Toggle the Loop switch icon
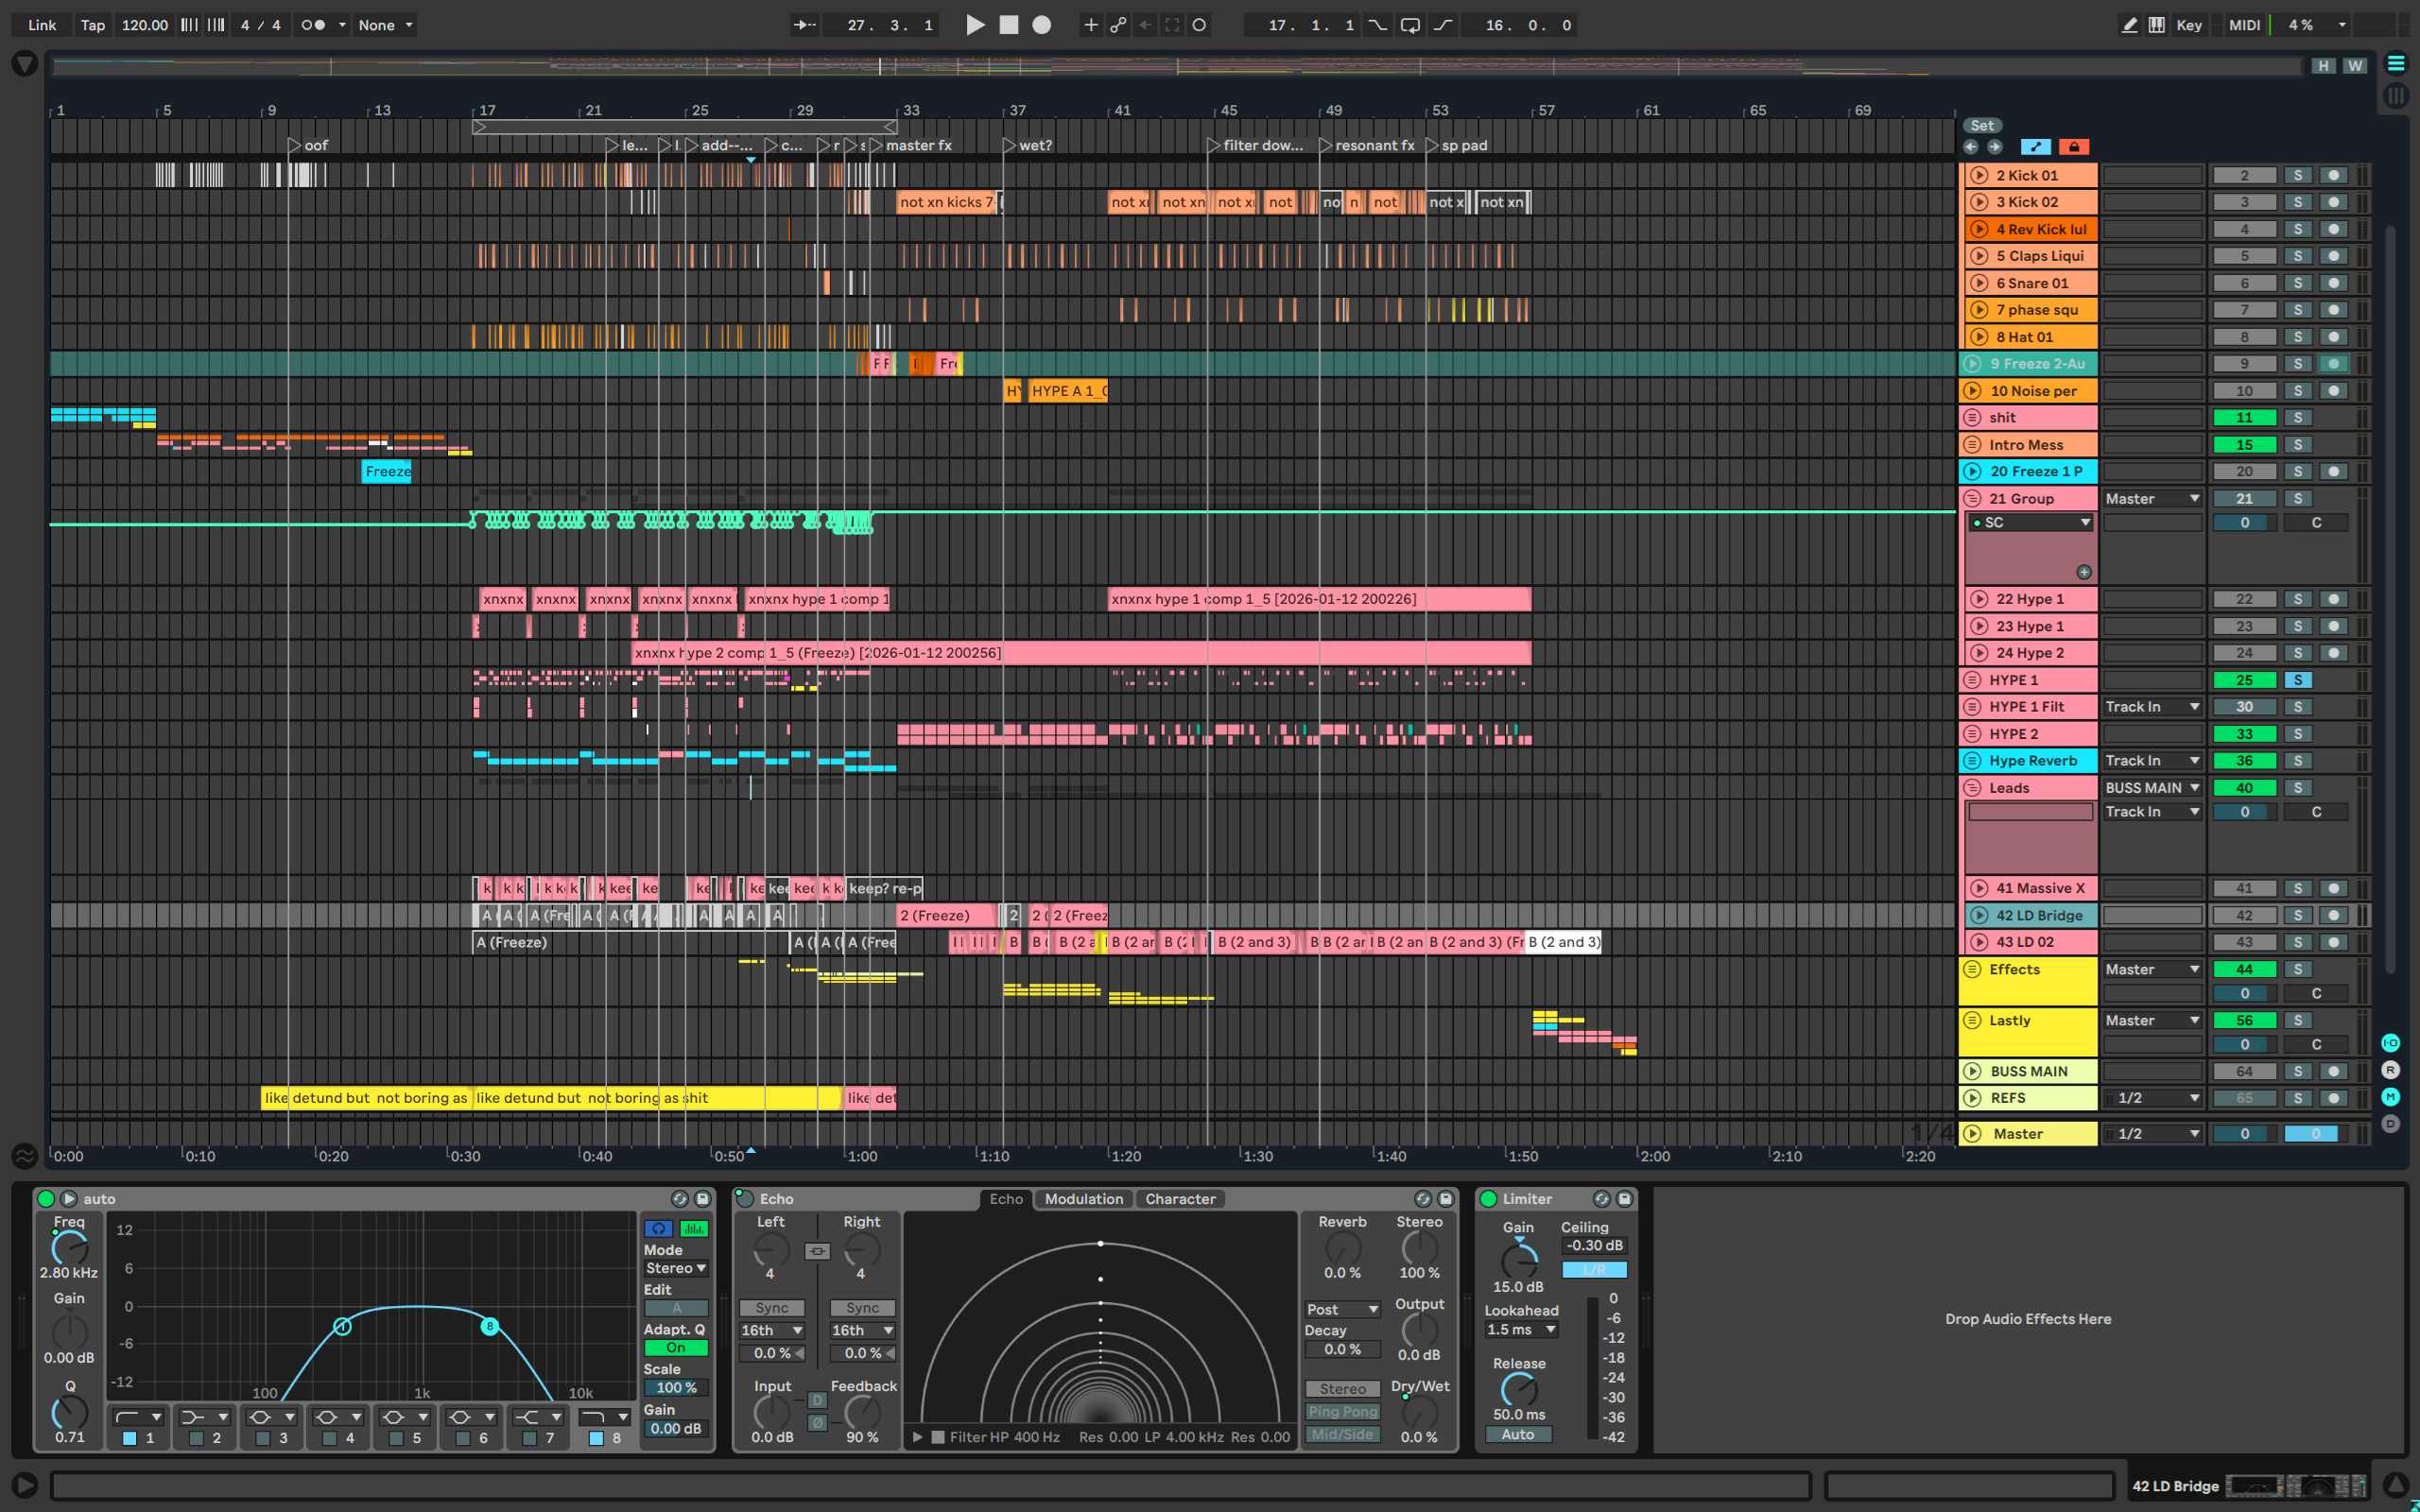This screenshot has height=1512, width=2420. click(1410, 25)
